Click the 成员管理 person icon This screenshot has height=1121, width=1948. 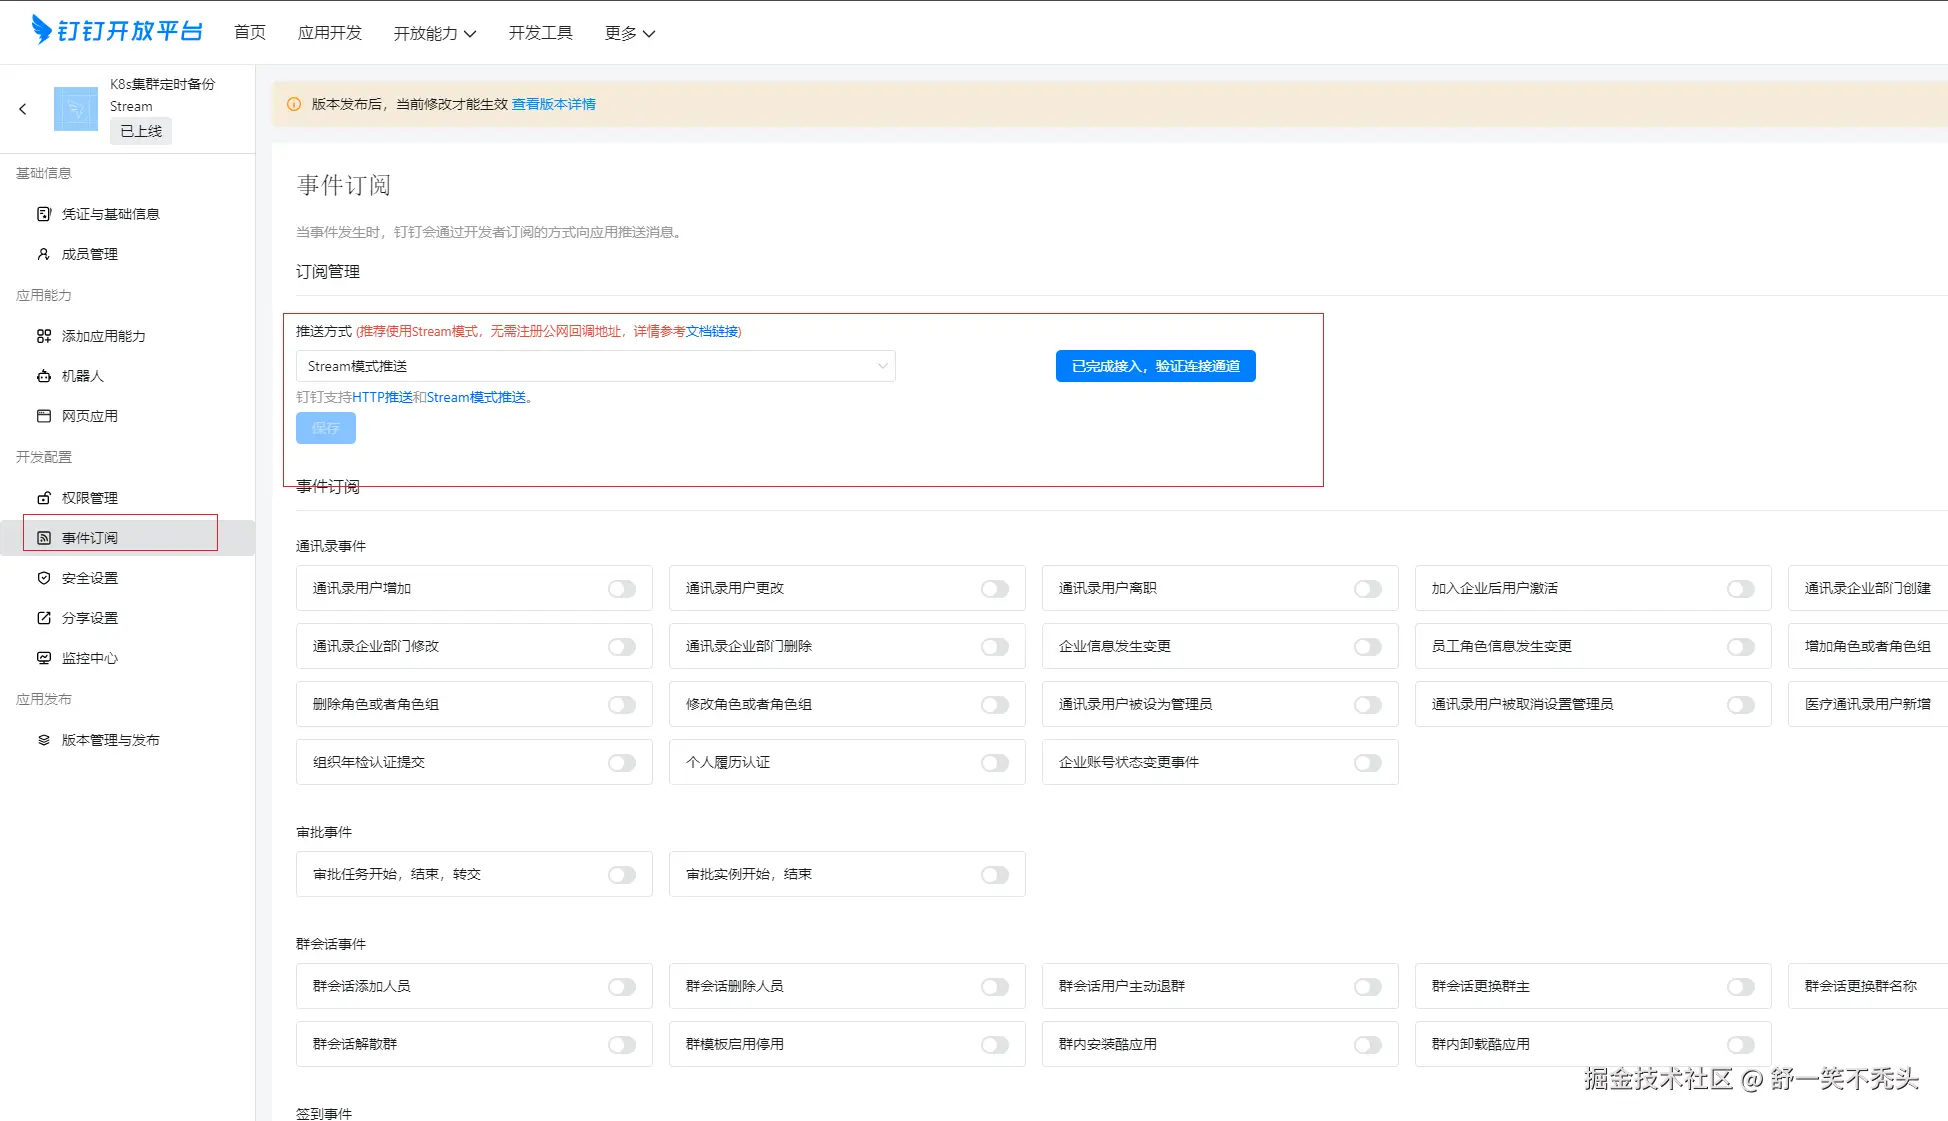click(x=43, y=254)
